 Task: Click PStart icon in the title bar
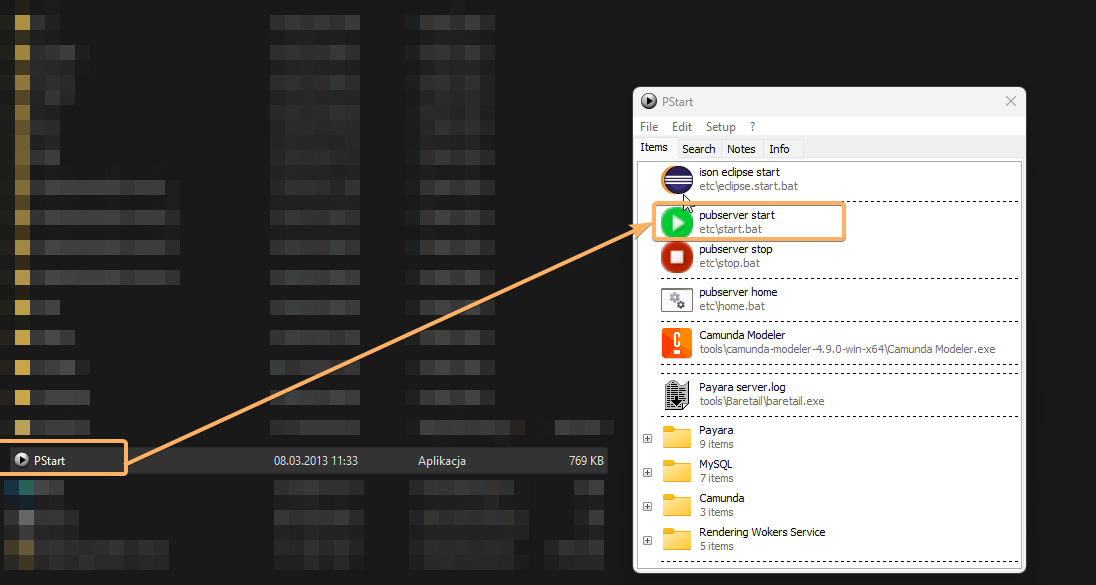[649, 102]
